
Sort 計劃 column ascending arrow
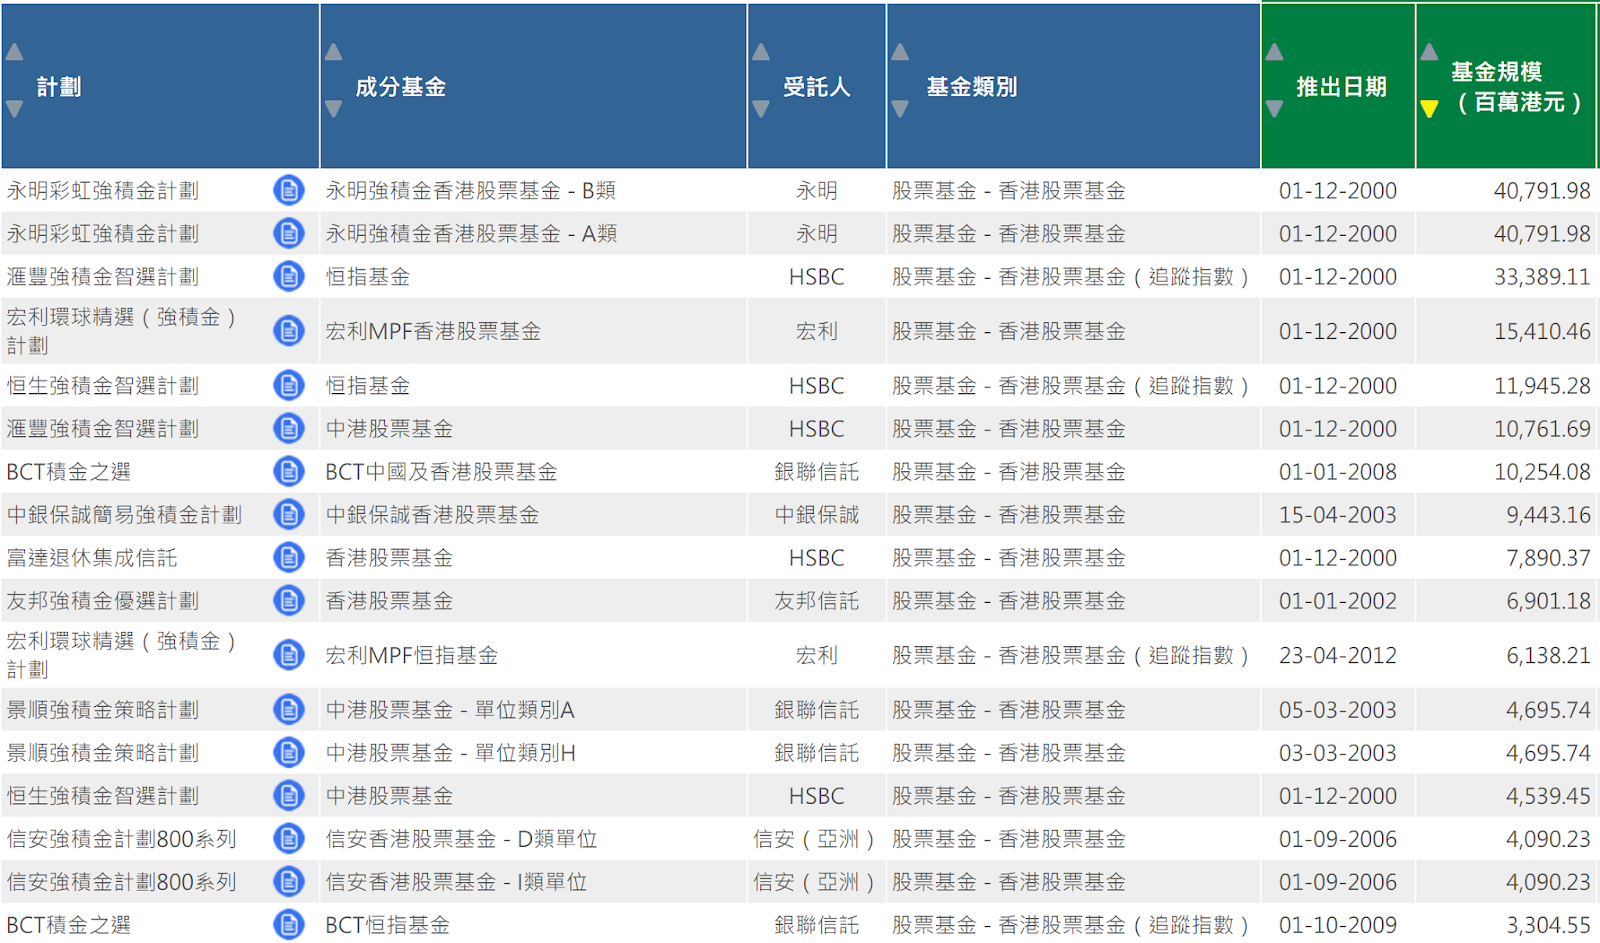click(x=14, y=52)
